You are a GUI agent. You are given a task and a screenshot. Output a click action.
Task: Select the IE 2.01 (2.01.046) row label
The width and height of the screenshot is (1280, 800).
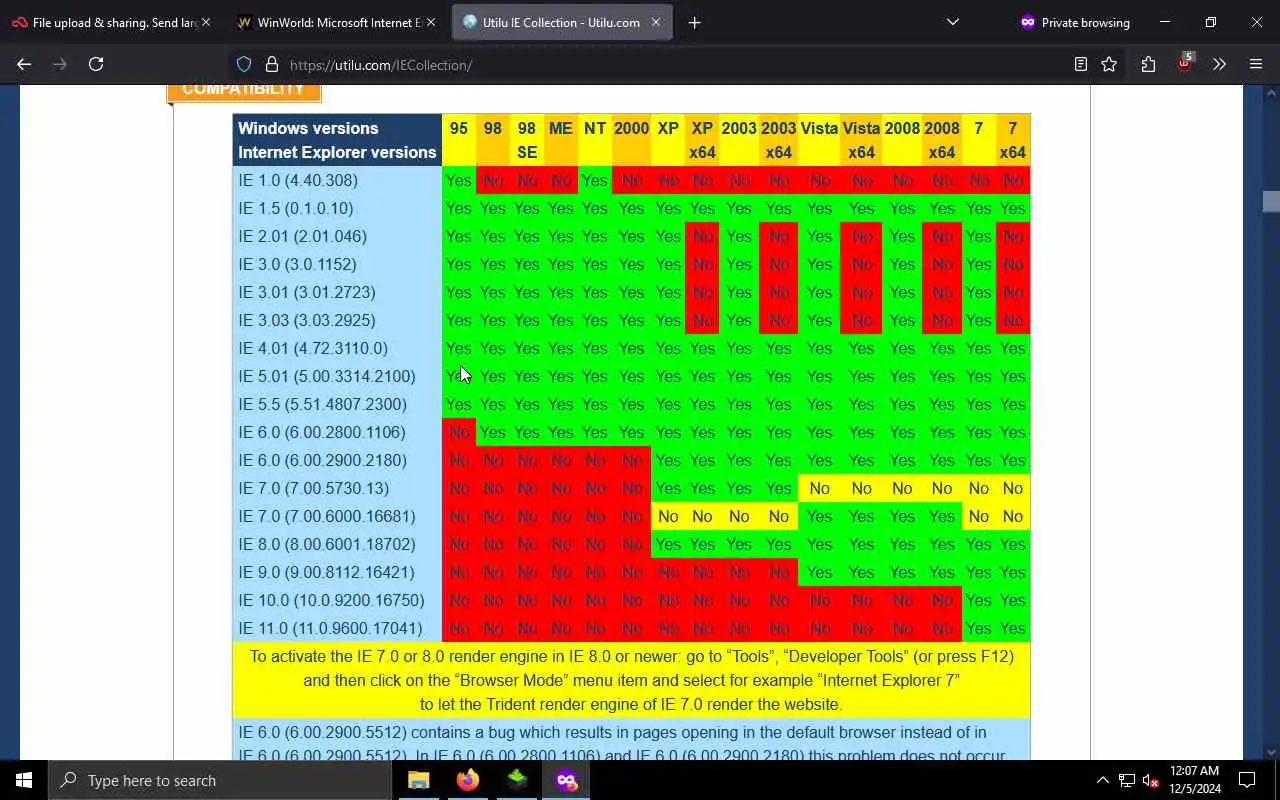click(303, 236)
